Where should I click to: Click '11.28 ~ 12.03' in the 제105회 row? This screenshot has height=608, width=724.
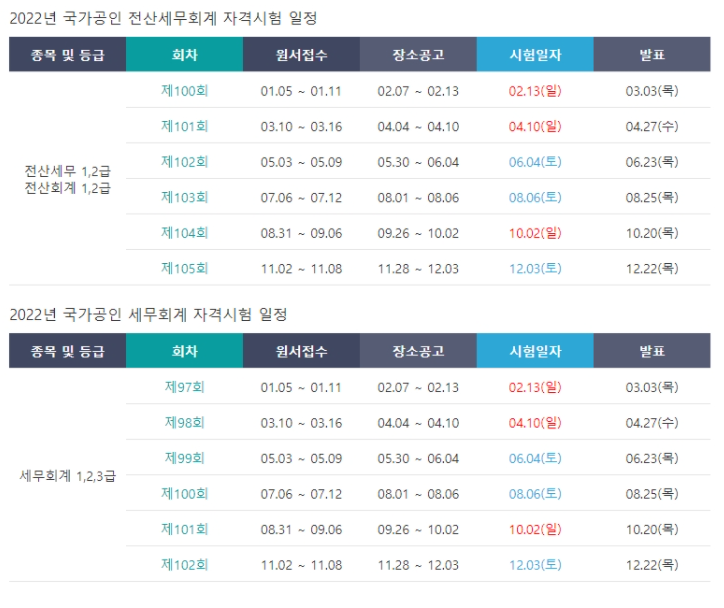pos(418,269)
